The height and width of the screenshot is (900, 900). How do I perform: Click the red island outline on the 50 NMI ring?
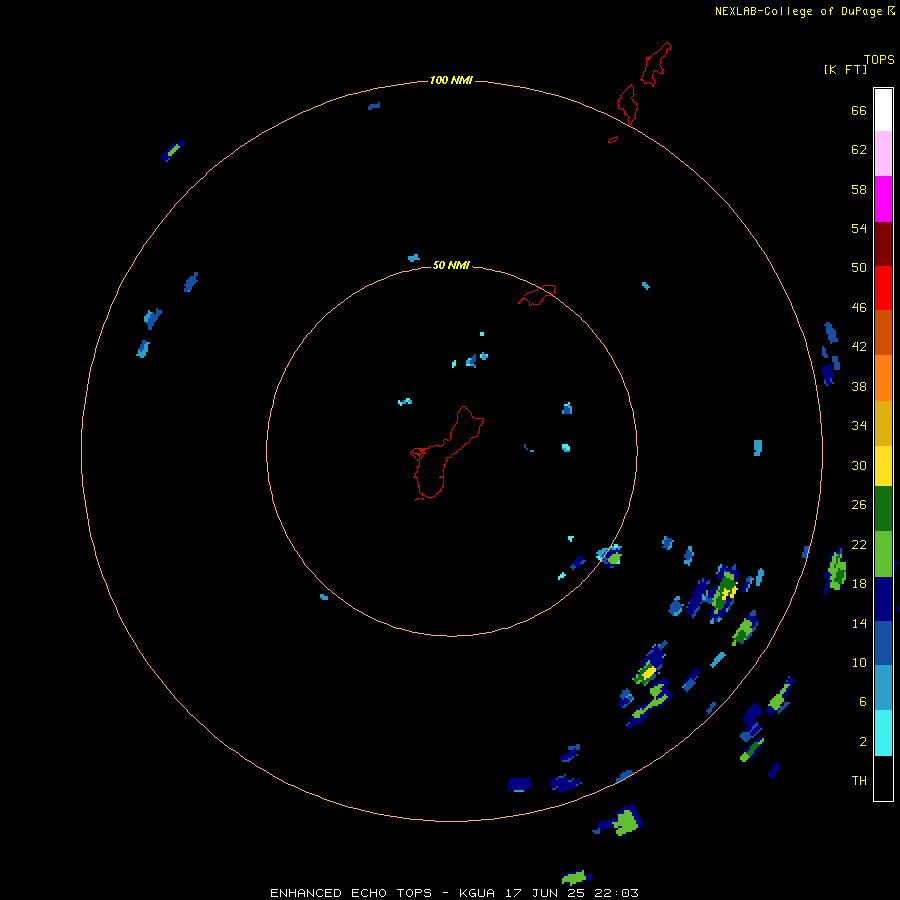537,295
